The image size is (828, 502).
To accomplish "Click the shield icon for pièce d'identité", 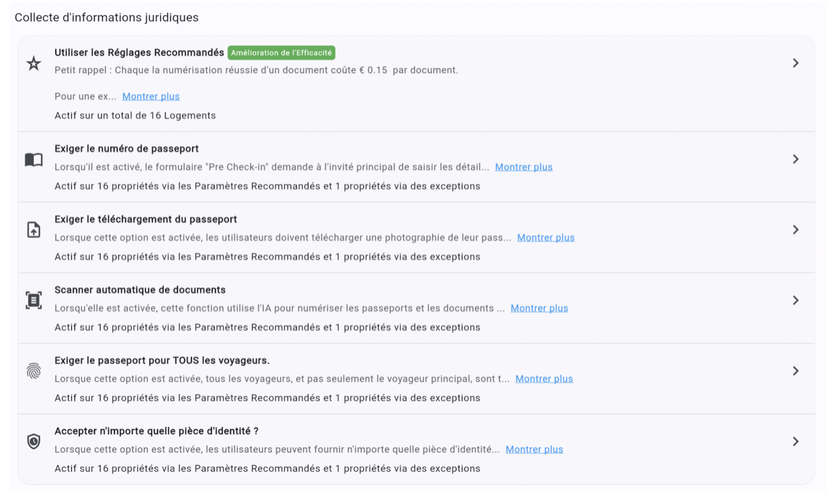I will 34,442.
